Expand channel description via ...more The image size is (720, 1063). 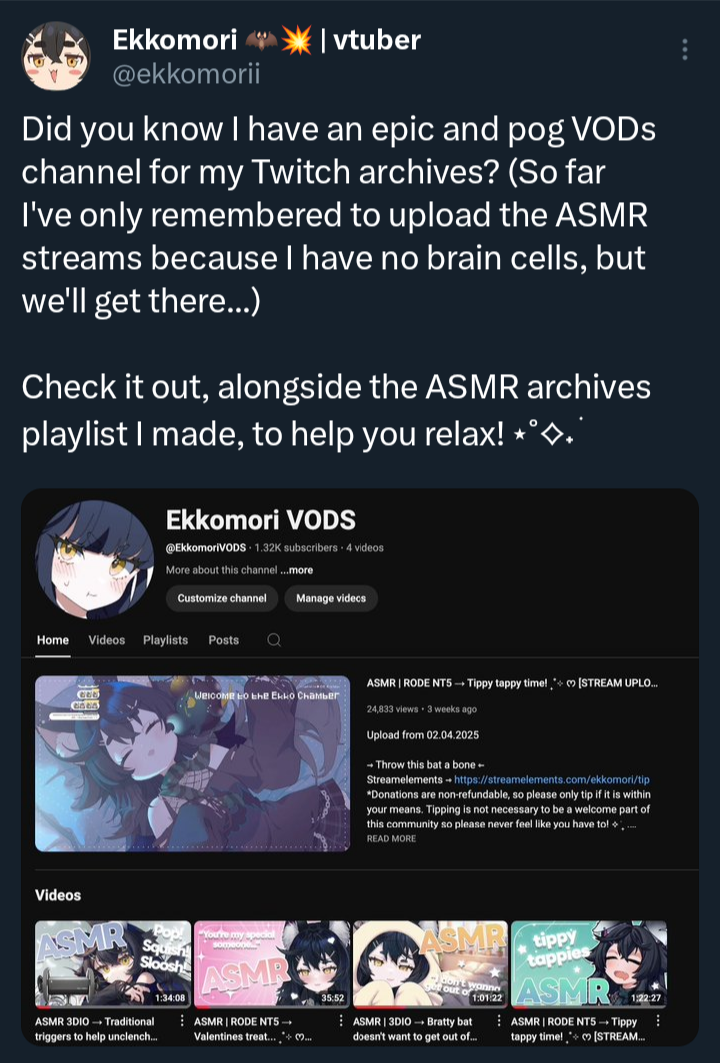coord(296,570)
